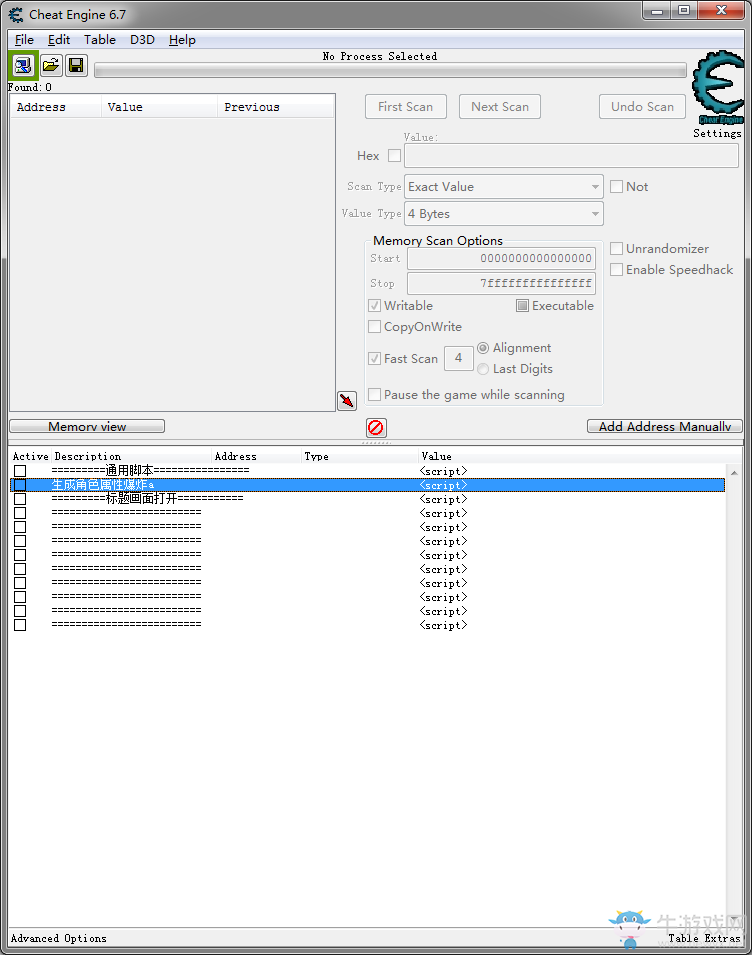
Task: Close the Cheat Engine window
Action: [722, 11]
